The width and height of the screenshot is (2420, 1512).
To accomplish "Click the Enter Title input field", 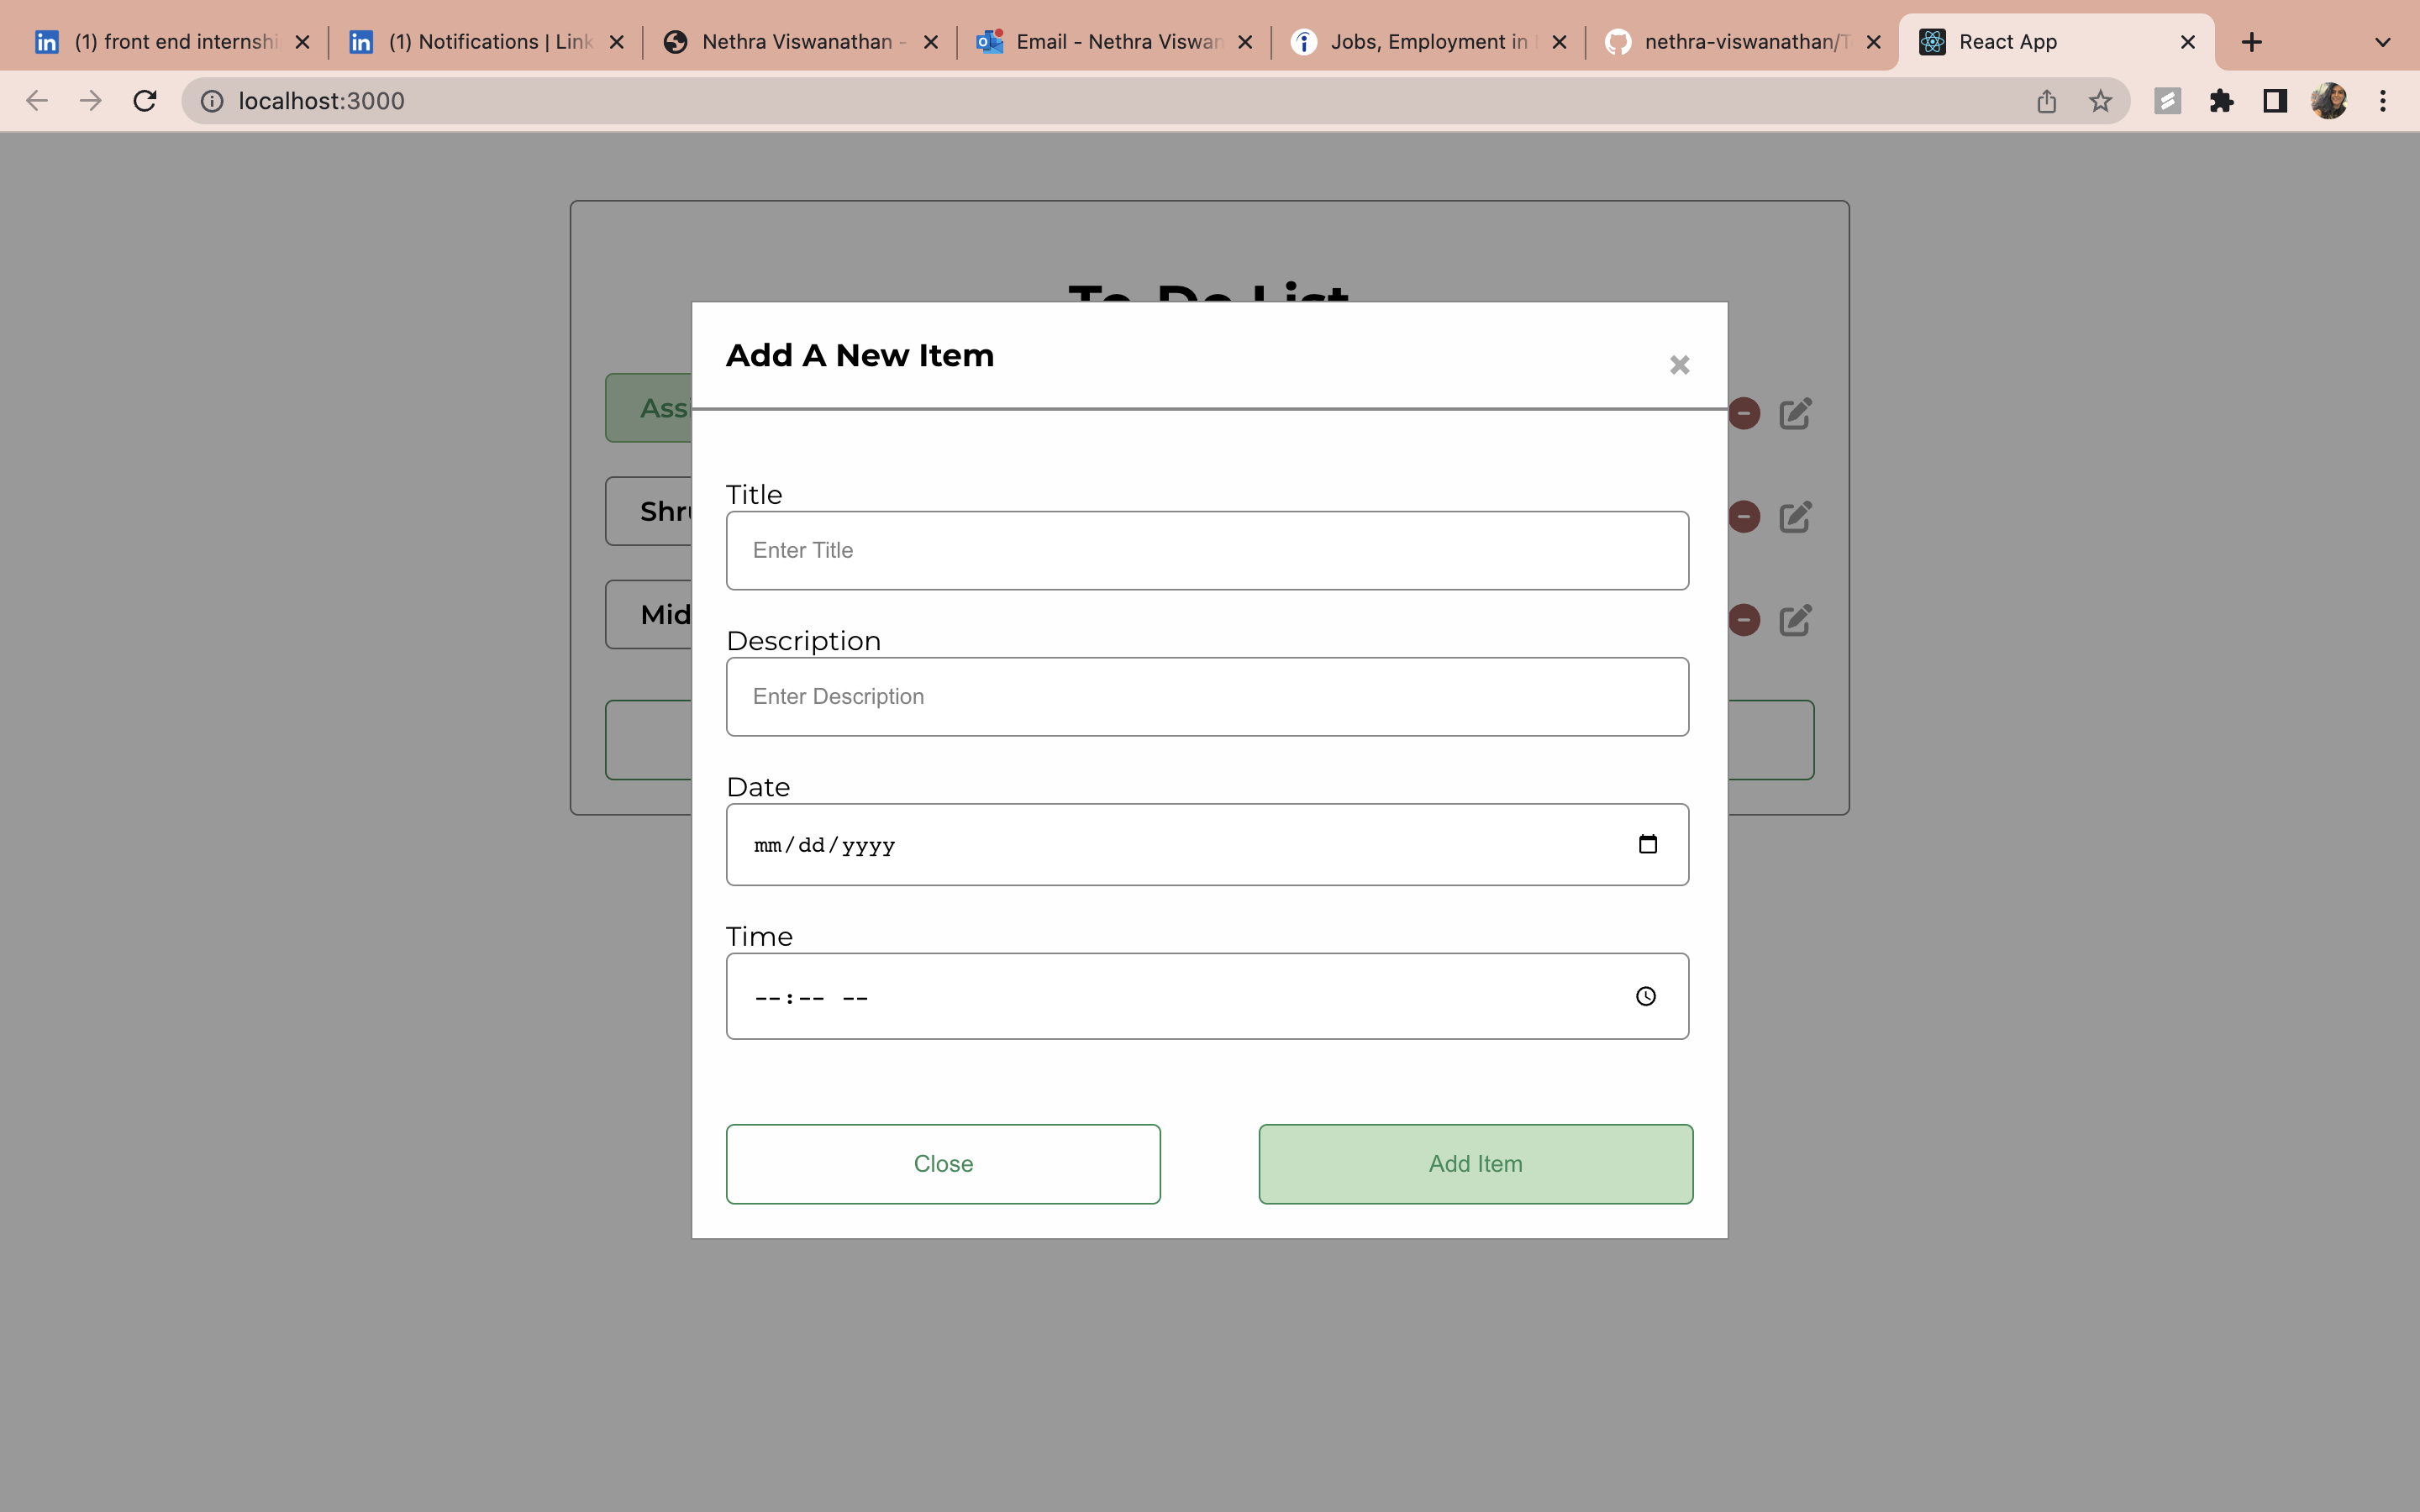I will click(1207, 550).
